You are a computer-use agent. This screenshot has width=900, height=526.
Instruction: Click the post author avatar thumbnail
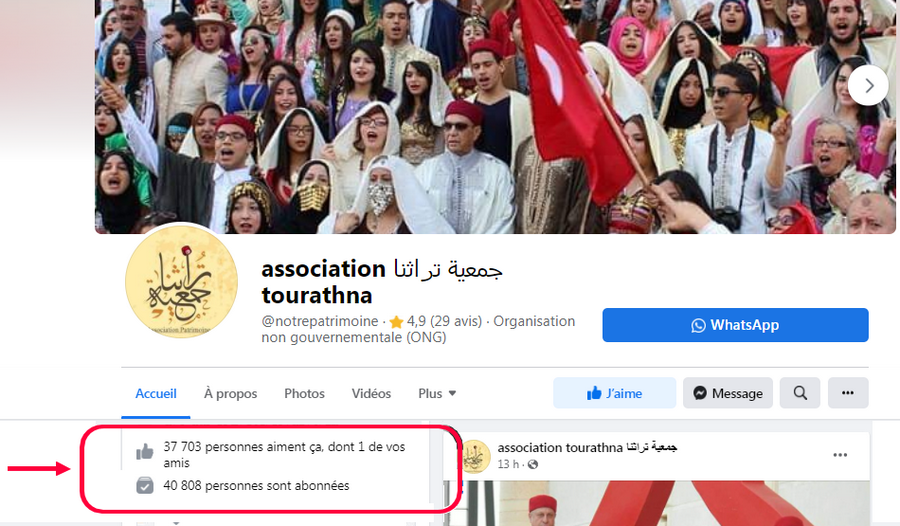pyautogui.click(x=476, y=456)
